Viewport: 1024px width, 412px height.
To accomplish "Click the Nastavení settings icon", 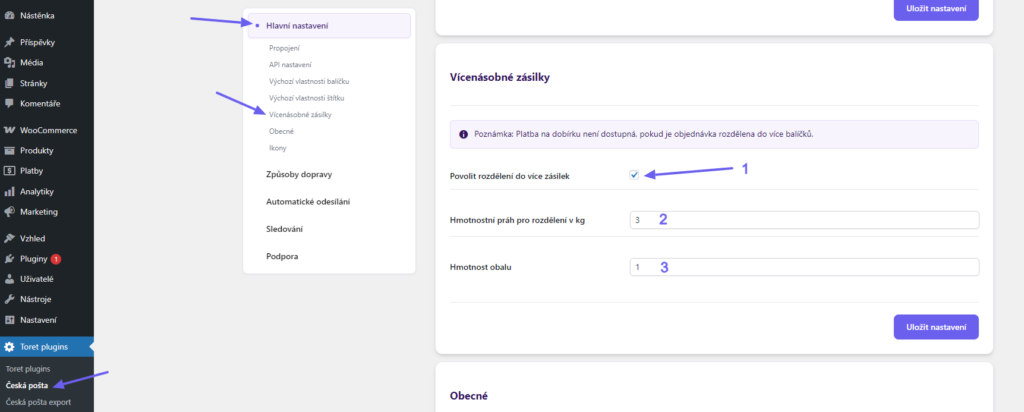I will 9,320.
